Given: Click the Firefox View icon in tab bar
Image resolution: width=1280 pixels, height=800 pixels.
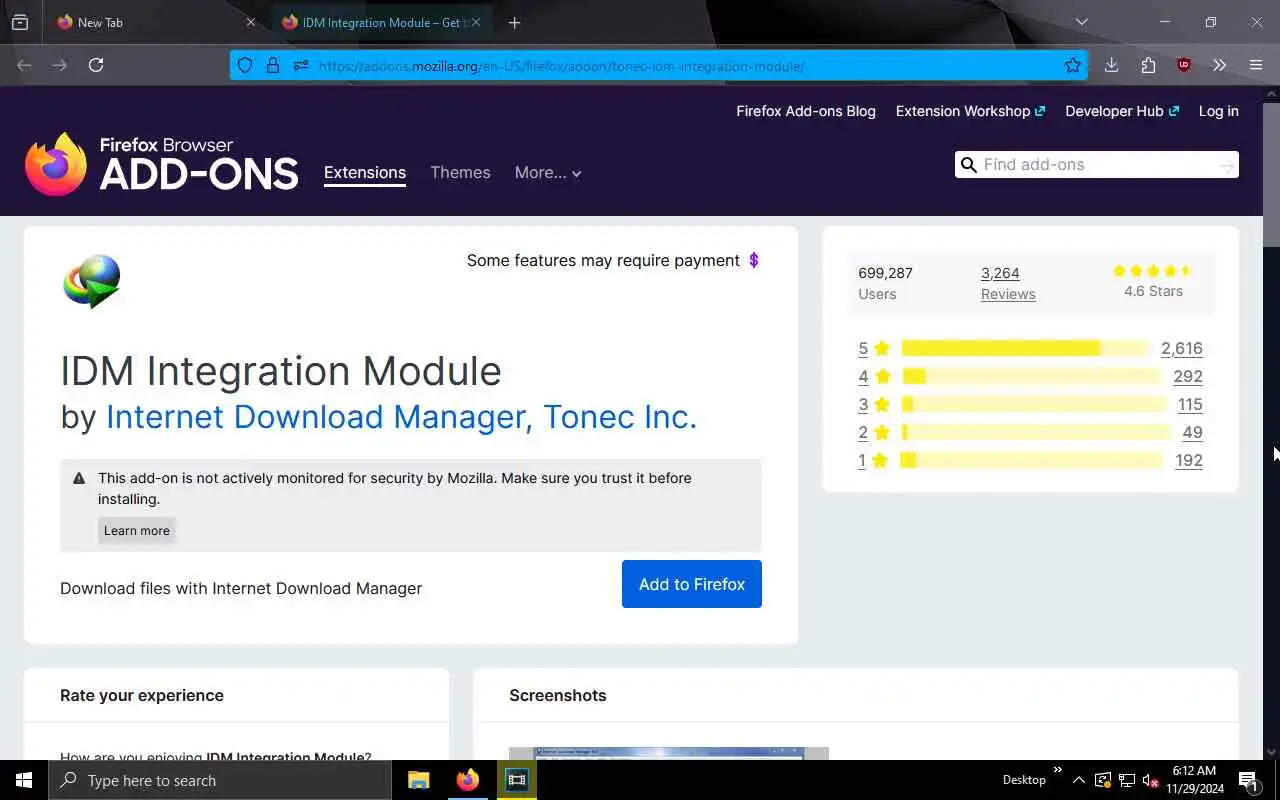Looking at the screenshot, I should [x=20, y=22].
